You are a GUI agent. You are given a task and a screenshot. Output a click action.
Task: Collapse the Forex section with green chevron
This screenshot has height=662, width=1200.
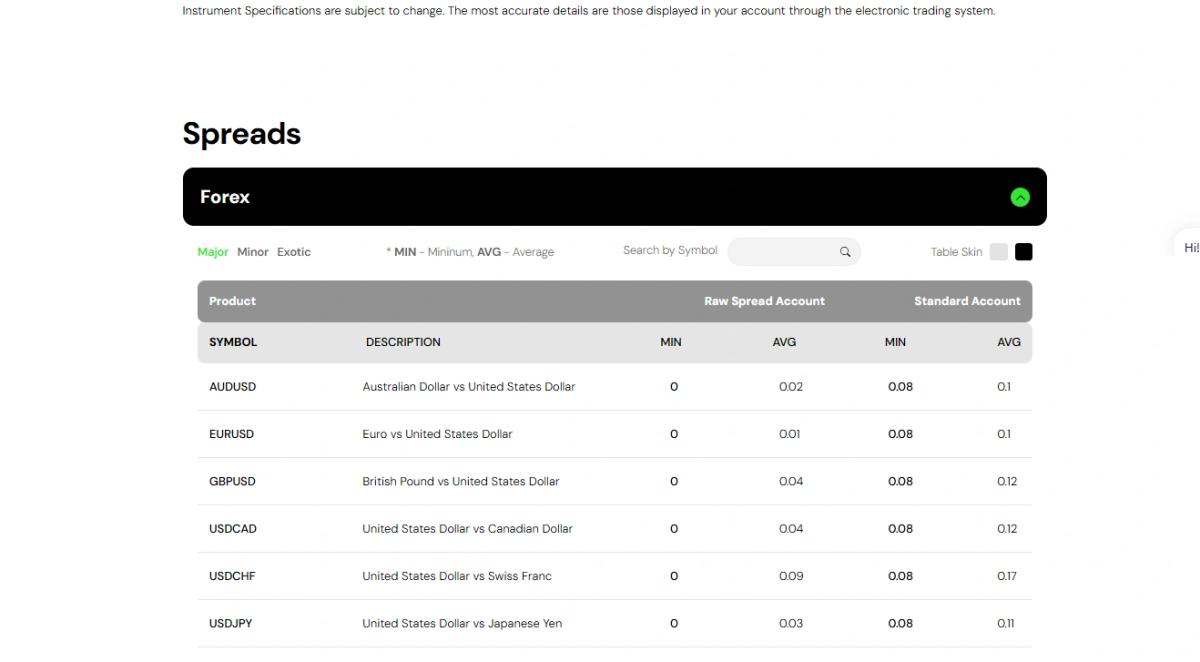click(x=1020, y=197)
